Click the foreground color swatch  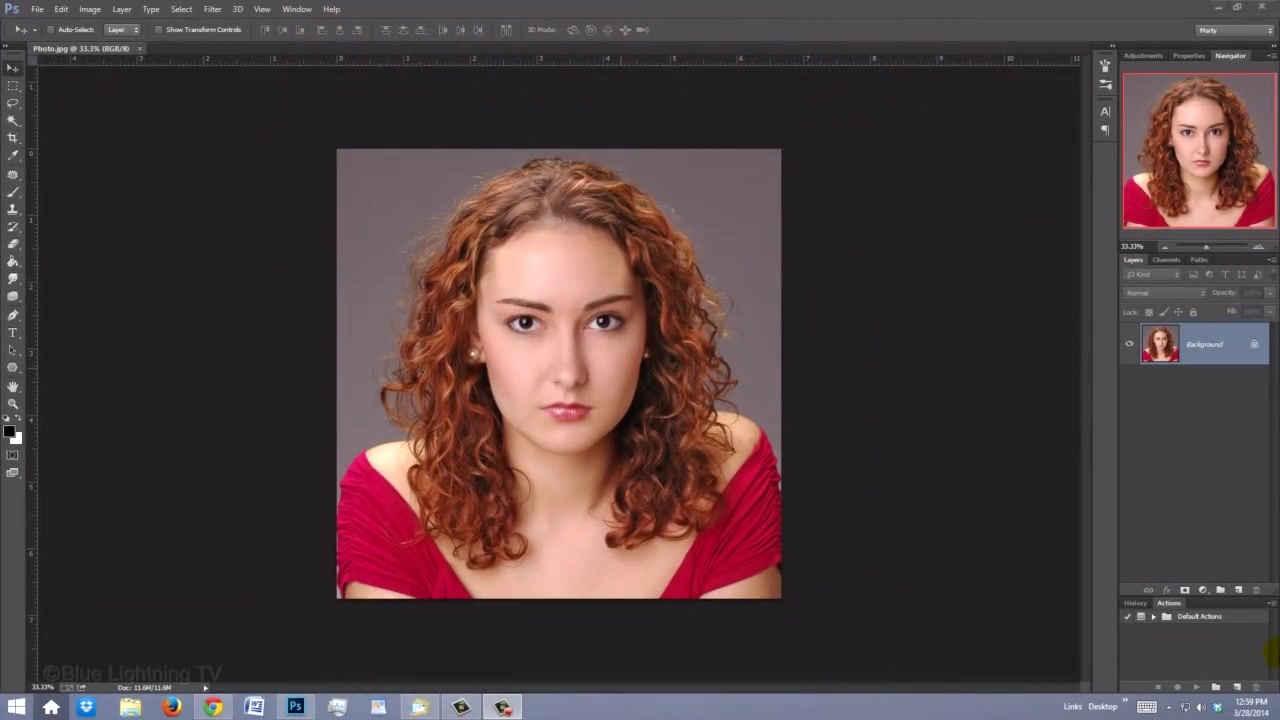pos(9,432)
